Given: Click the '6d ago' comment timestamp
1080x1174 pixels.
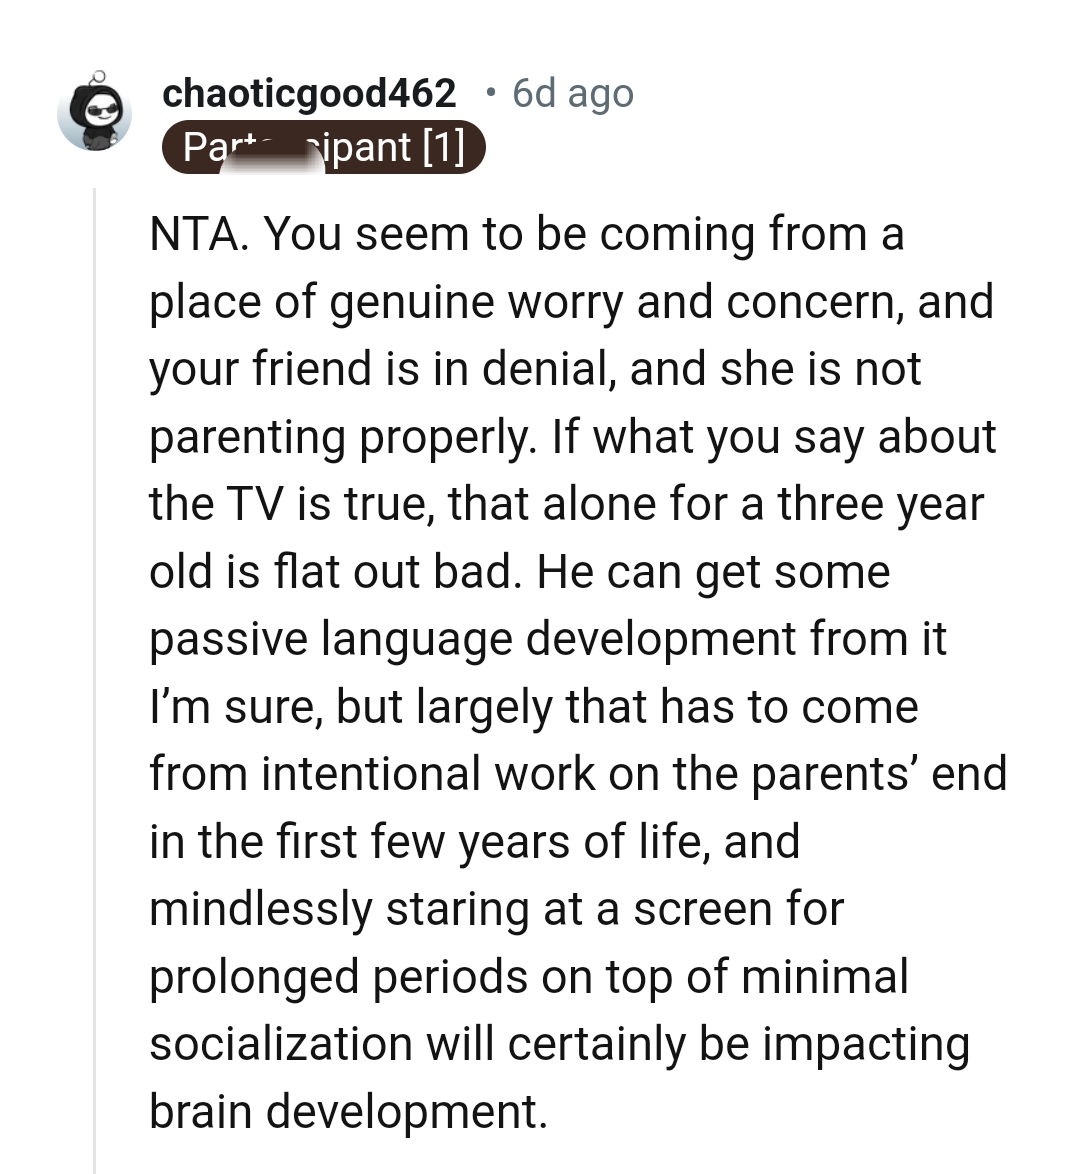Looking at the screenshot, I should click(x=572, y=93).
